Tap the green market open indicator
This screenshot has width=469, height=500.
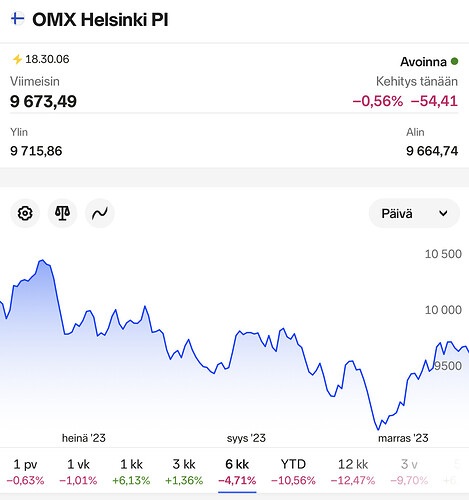(x=454, y=61)
